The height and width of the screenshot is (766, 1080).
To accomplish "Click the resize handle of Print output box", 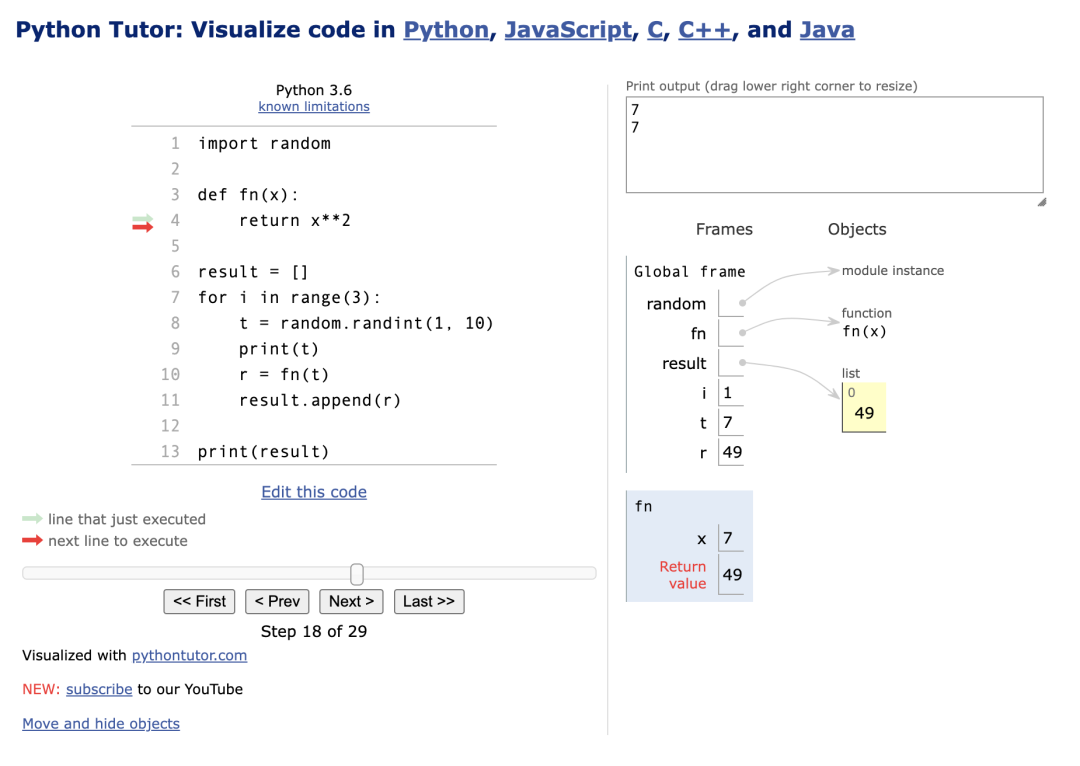I will pos(1042,202).
